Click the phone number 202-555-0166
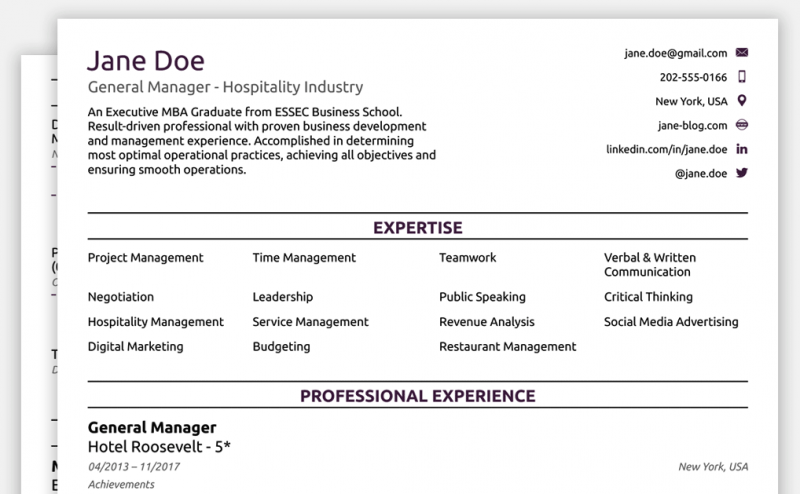 [693, 78]
